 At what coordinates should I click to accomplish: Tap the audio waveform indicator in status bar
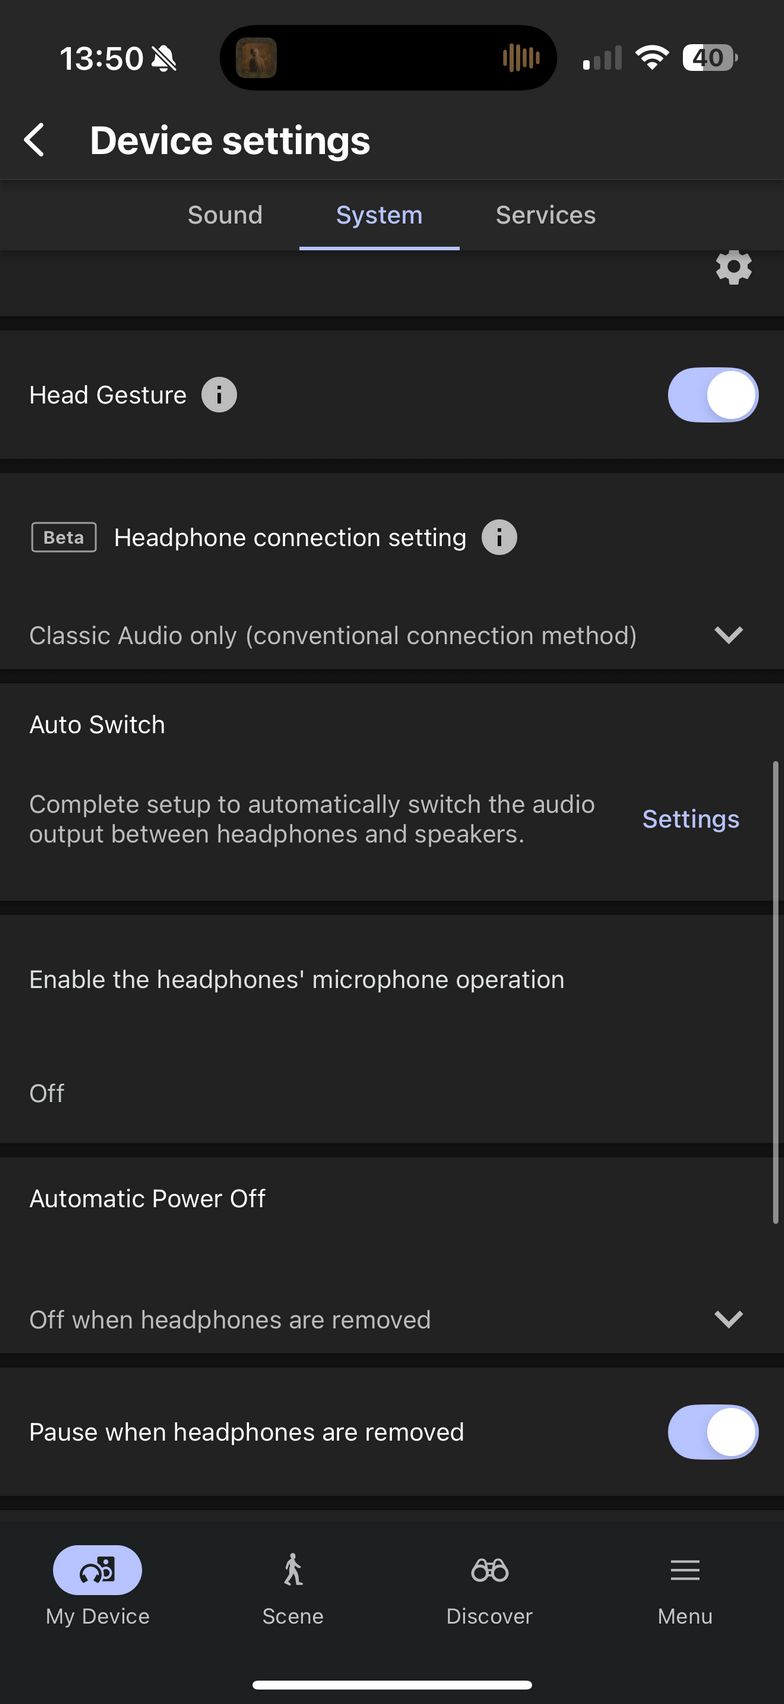click(x=521, y=58)
